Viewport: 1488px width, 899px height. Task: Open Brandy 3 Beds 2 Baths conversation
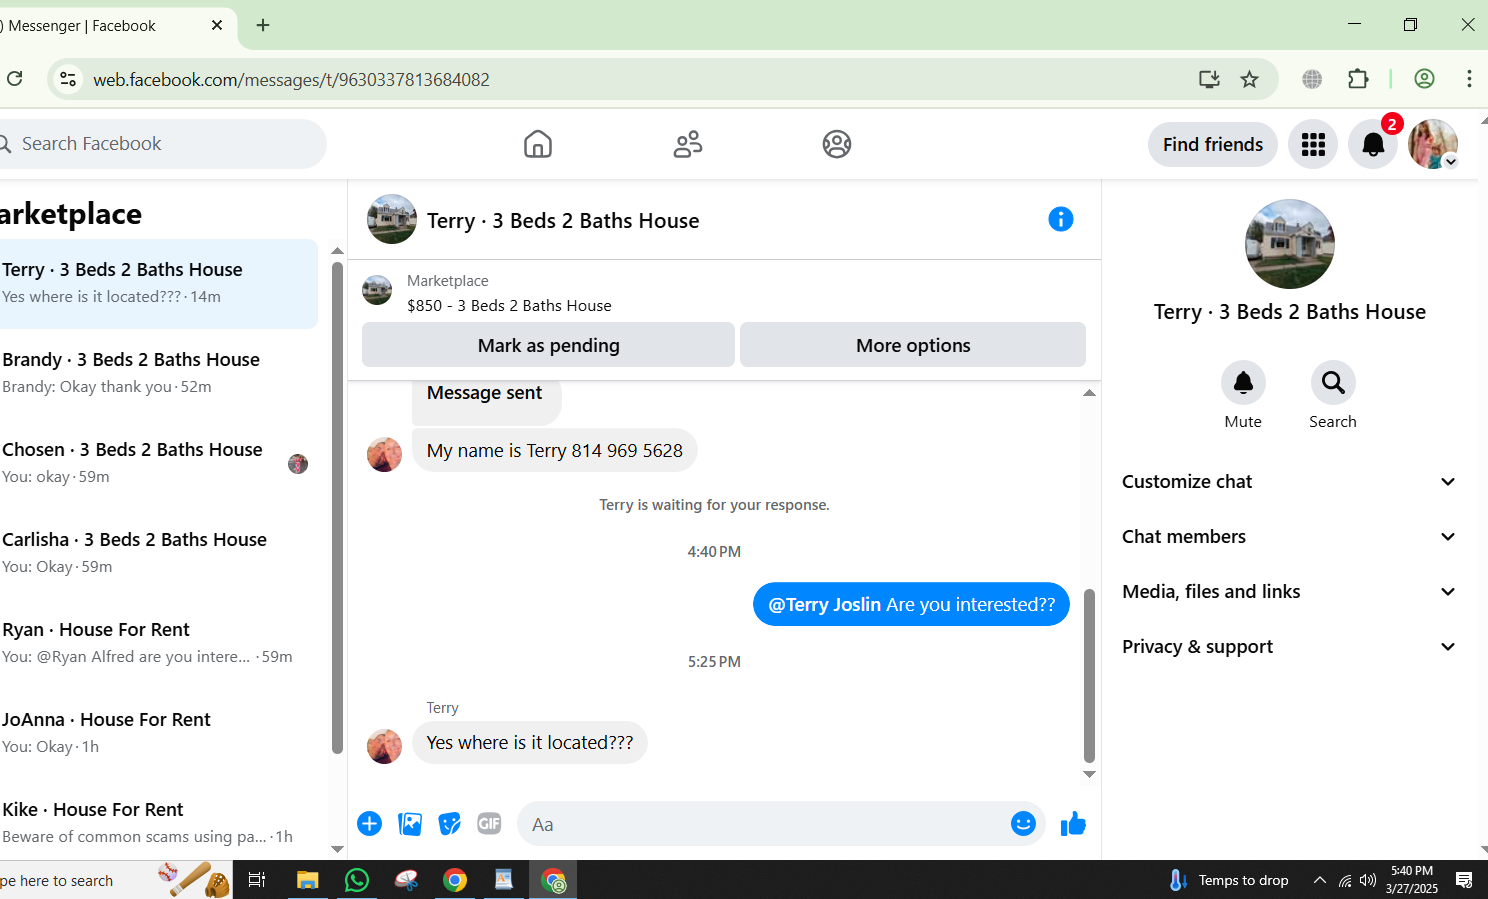point(157,373)
